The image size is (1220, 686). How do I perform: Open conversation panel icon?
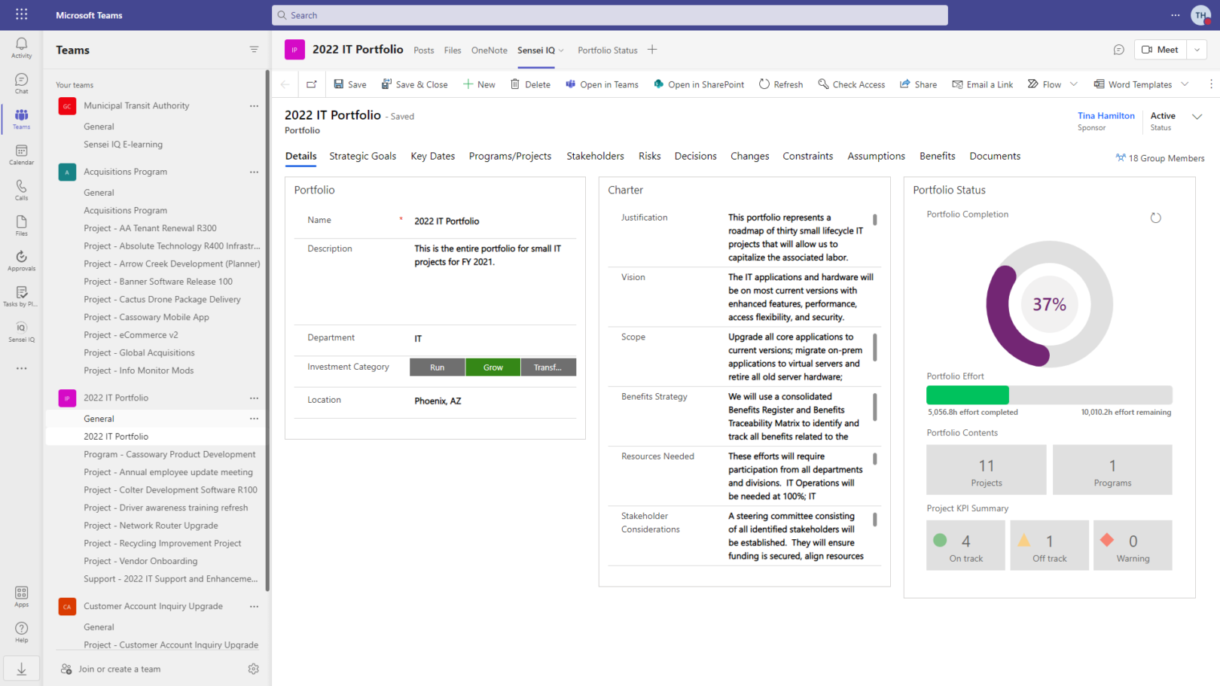click(1119, 50)
